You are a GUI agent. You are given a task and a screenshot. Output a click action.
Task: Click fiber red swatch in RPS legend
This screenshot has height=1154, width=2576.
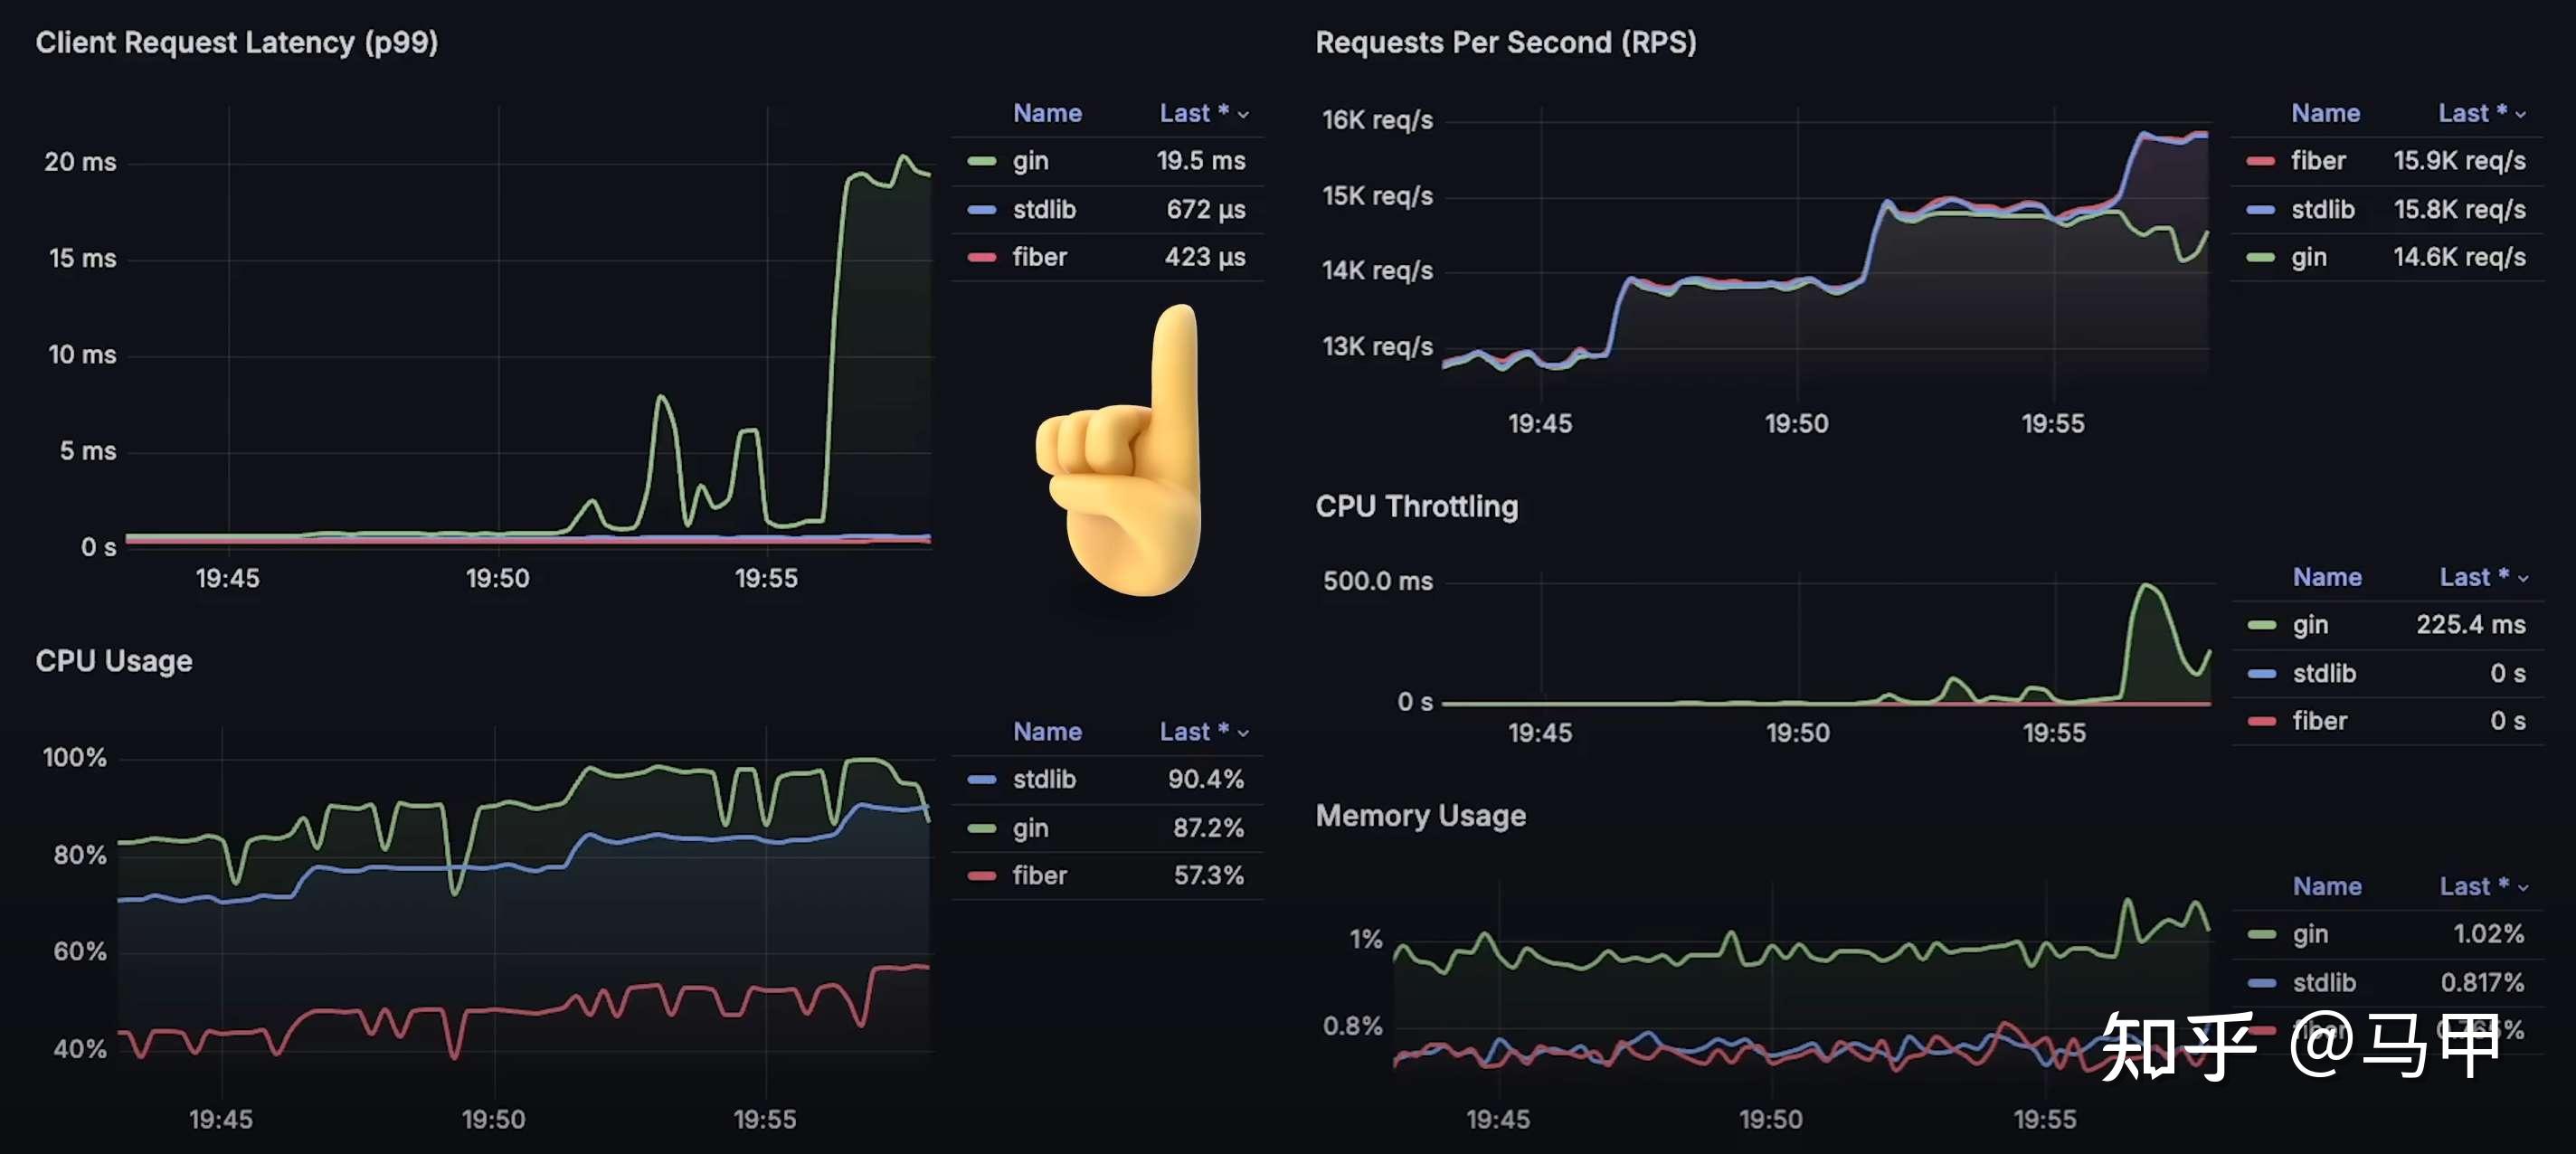click(2260, 161)
